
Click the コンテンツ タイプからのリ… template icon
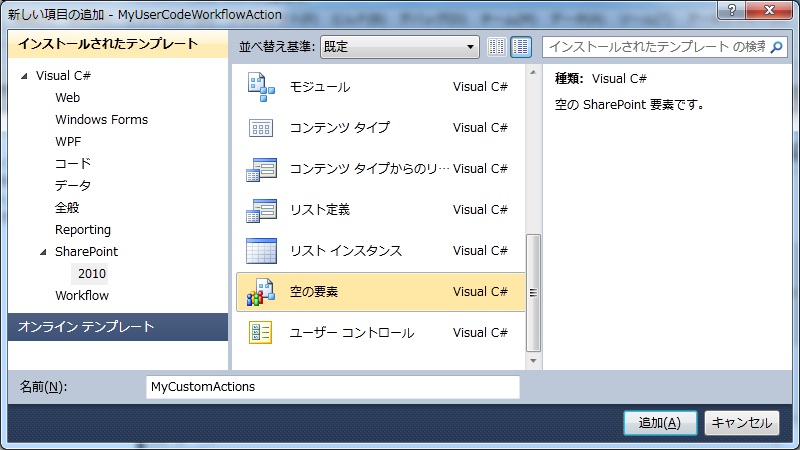pyautogui.click(x=261, y=169)
